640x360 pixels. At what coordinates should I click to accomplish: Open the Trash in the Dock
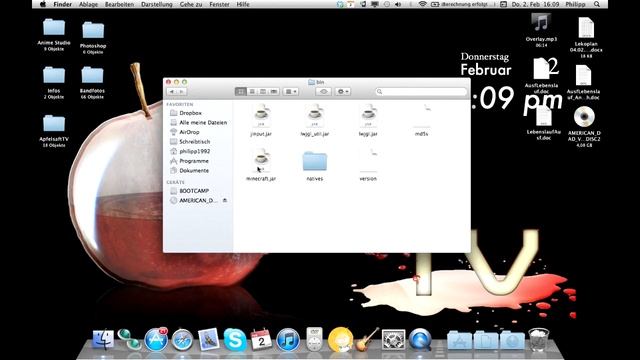point(539,340)
